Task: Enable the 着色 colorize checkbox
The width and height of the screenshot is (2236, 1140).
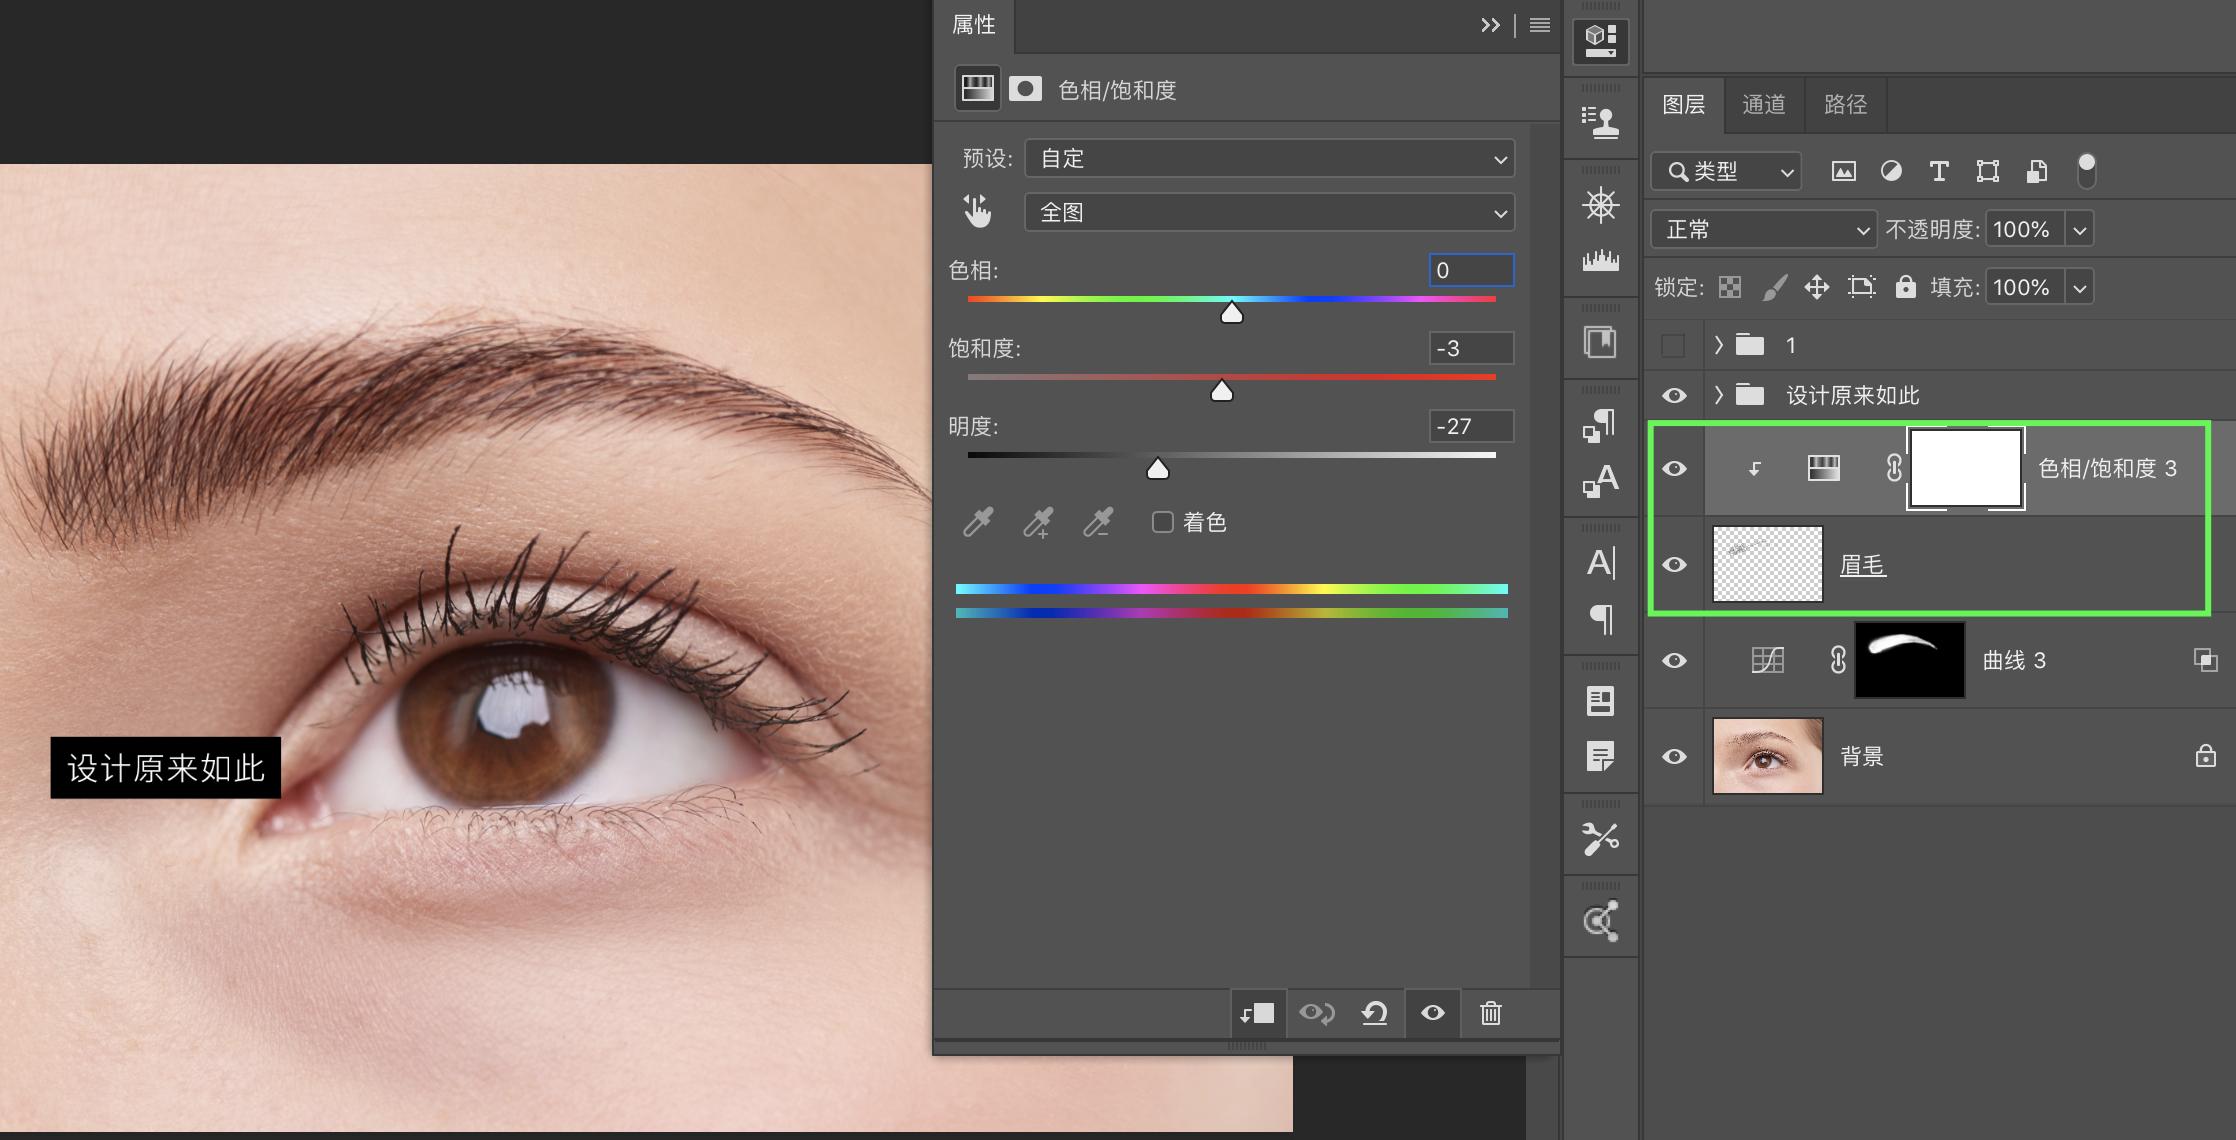Action: point(1162,522)
